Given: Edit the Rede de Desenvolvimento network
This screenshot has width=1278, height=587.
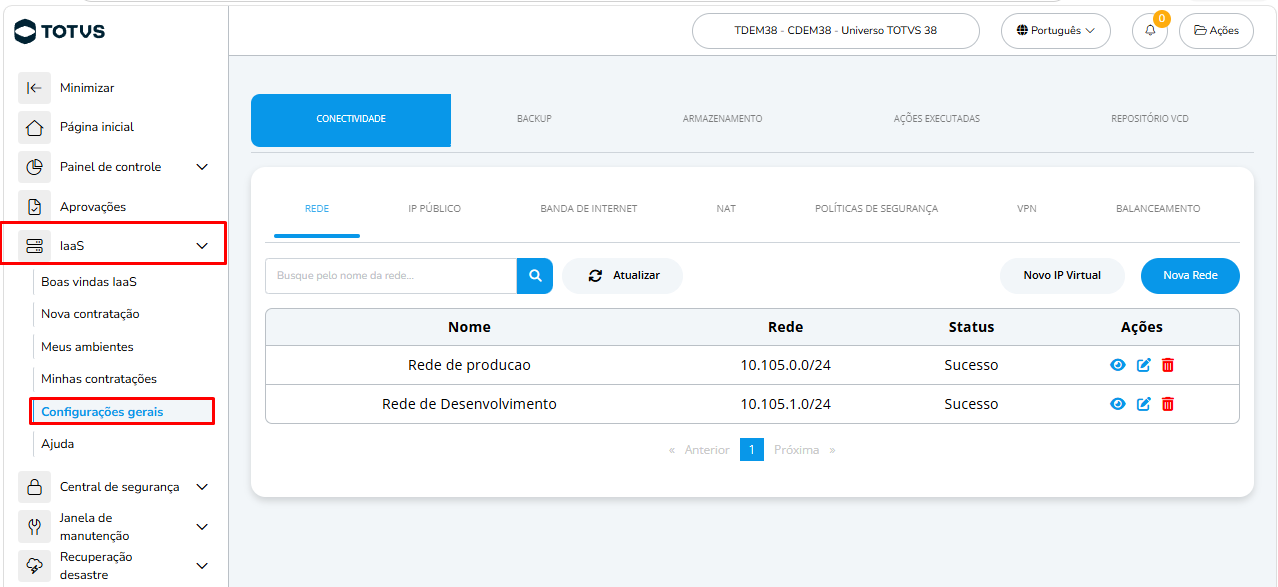Looking at the screenshot, I should [x=1144, y=404].
